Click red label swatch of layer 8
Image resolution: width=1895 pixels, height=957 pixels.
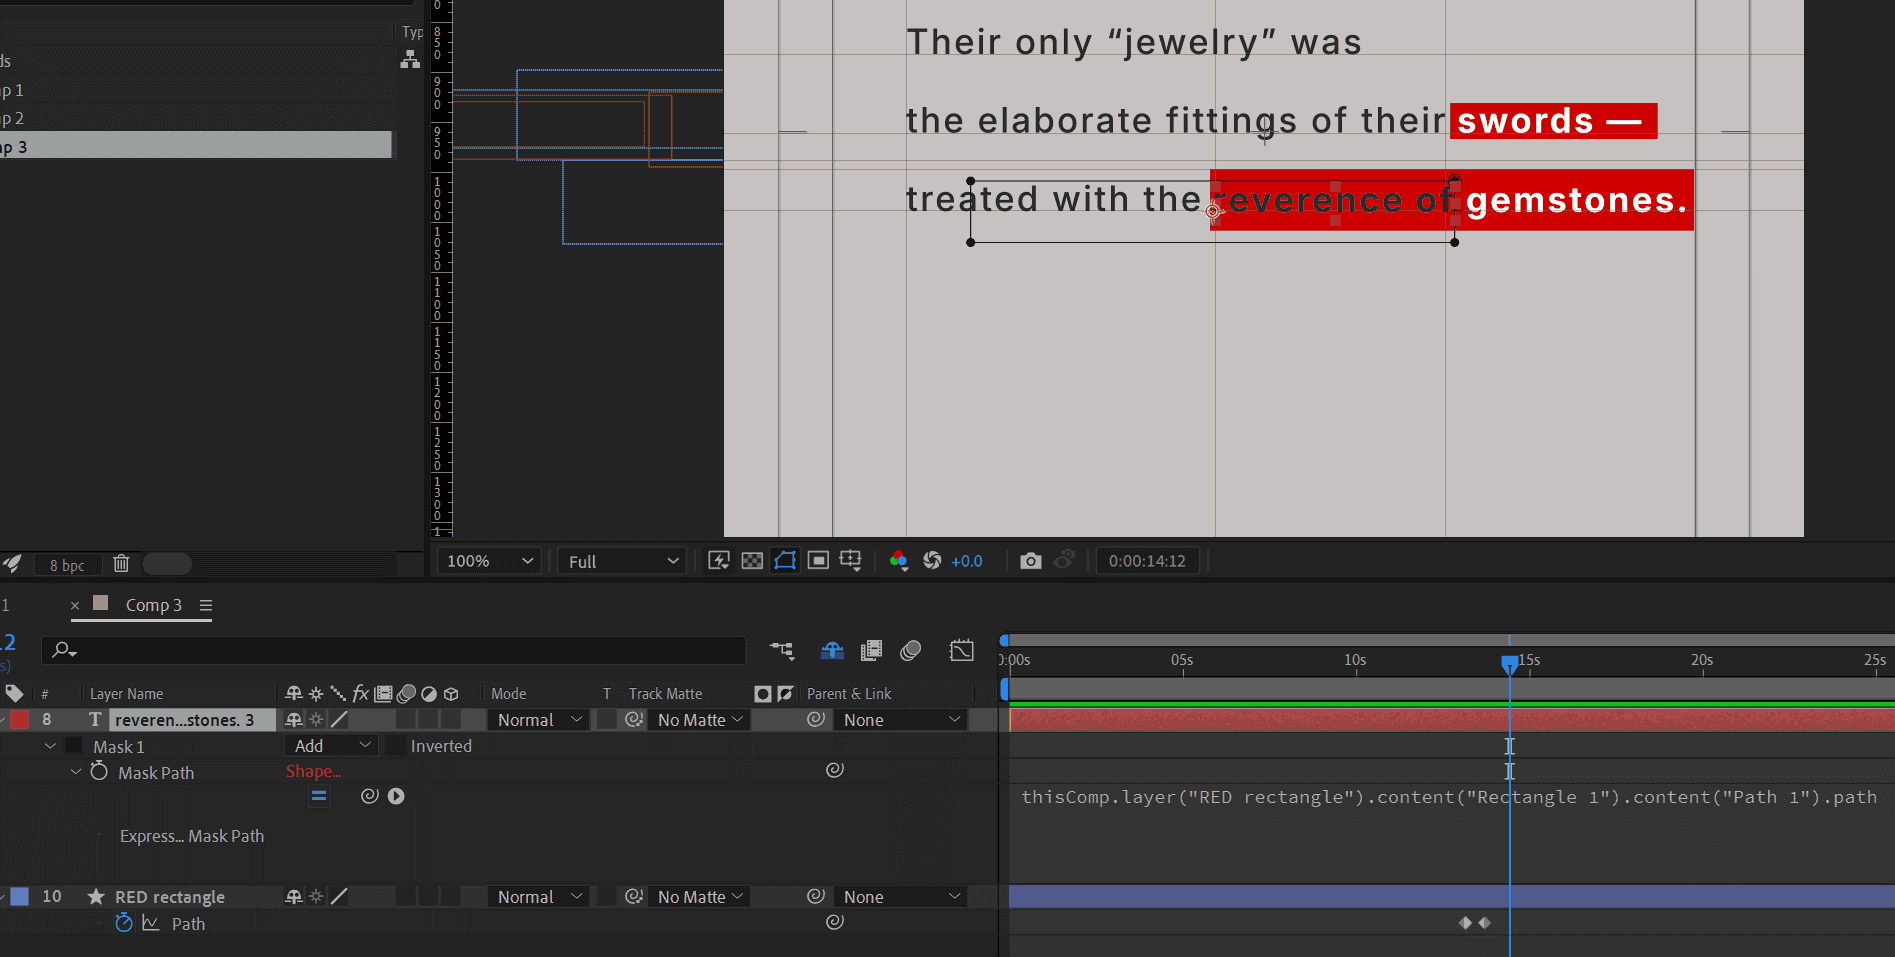[19, 720]
